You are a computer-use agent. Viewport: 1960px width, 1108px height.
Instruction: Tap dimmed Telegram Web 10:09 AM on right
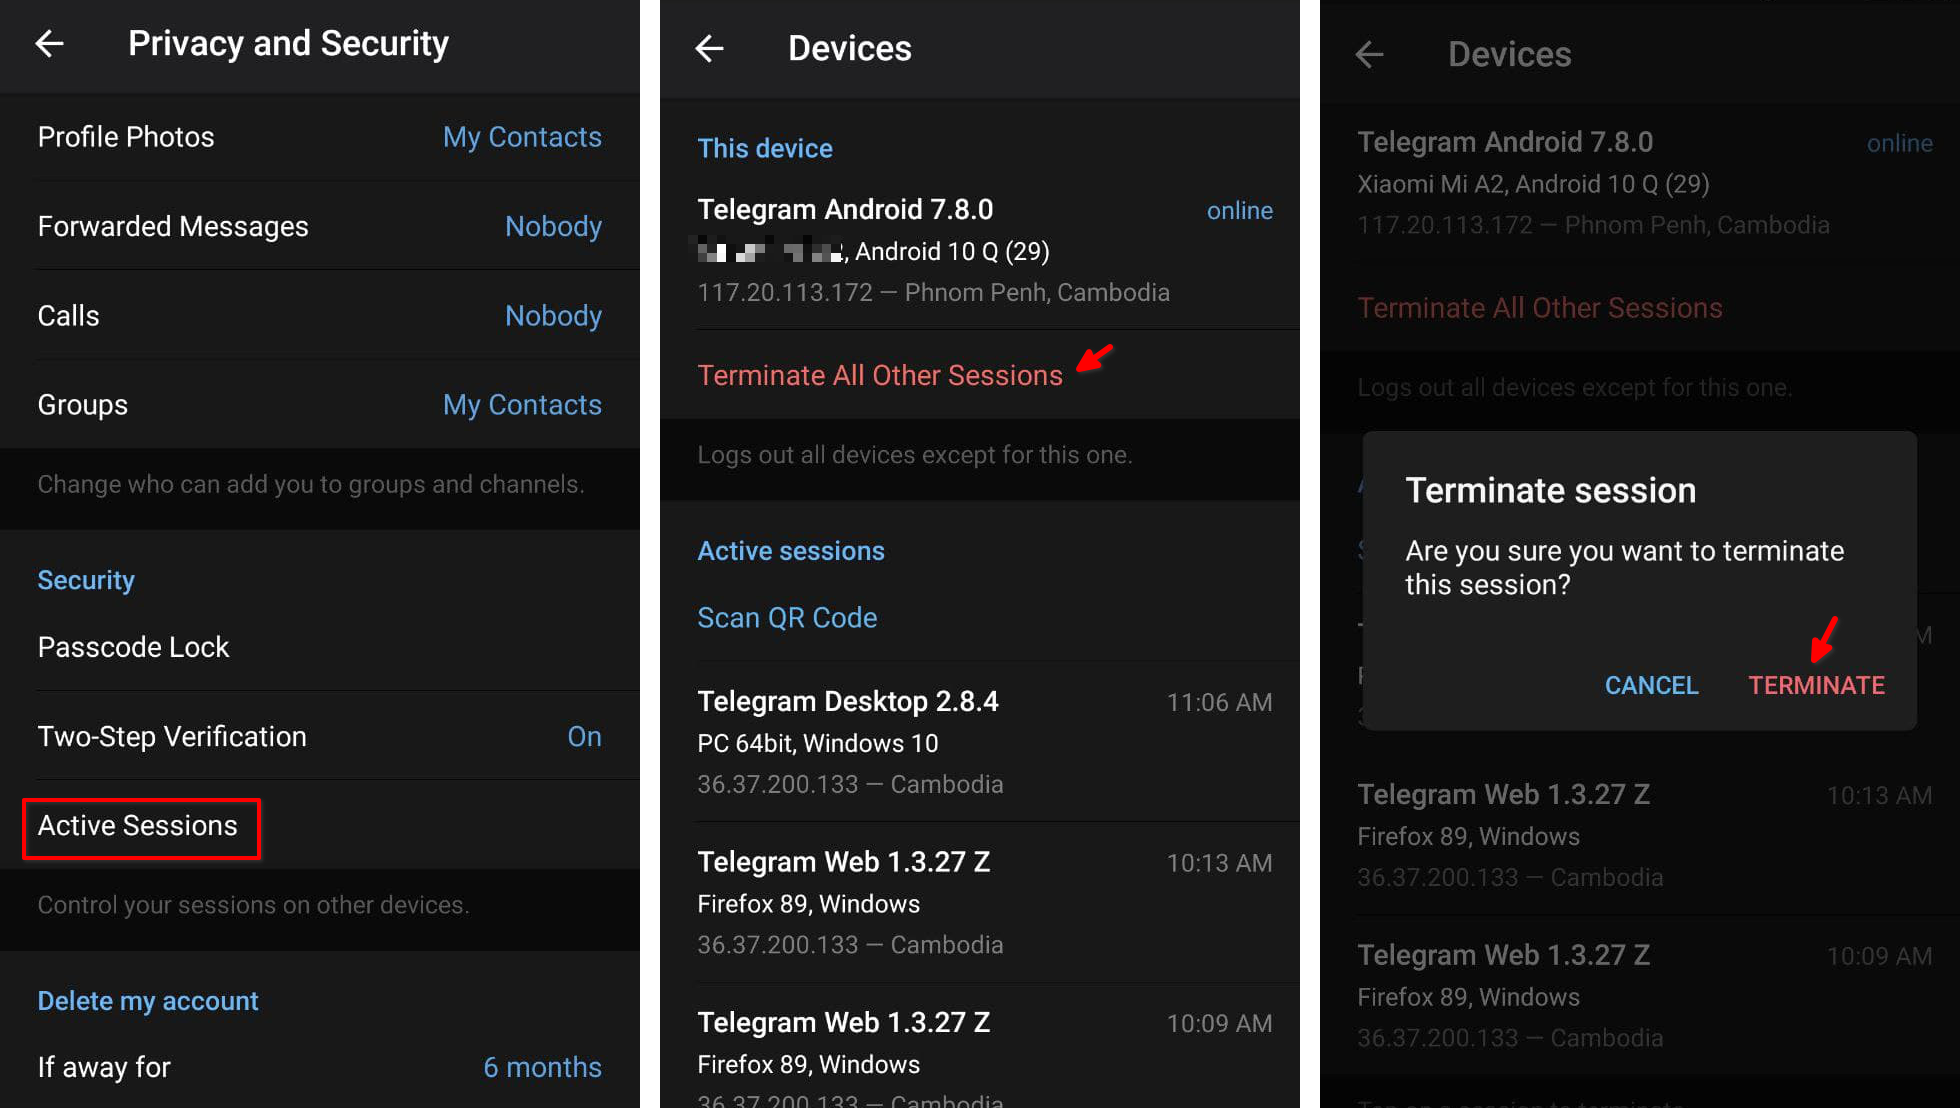point(1640,996)
